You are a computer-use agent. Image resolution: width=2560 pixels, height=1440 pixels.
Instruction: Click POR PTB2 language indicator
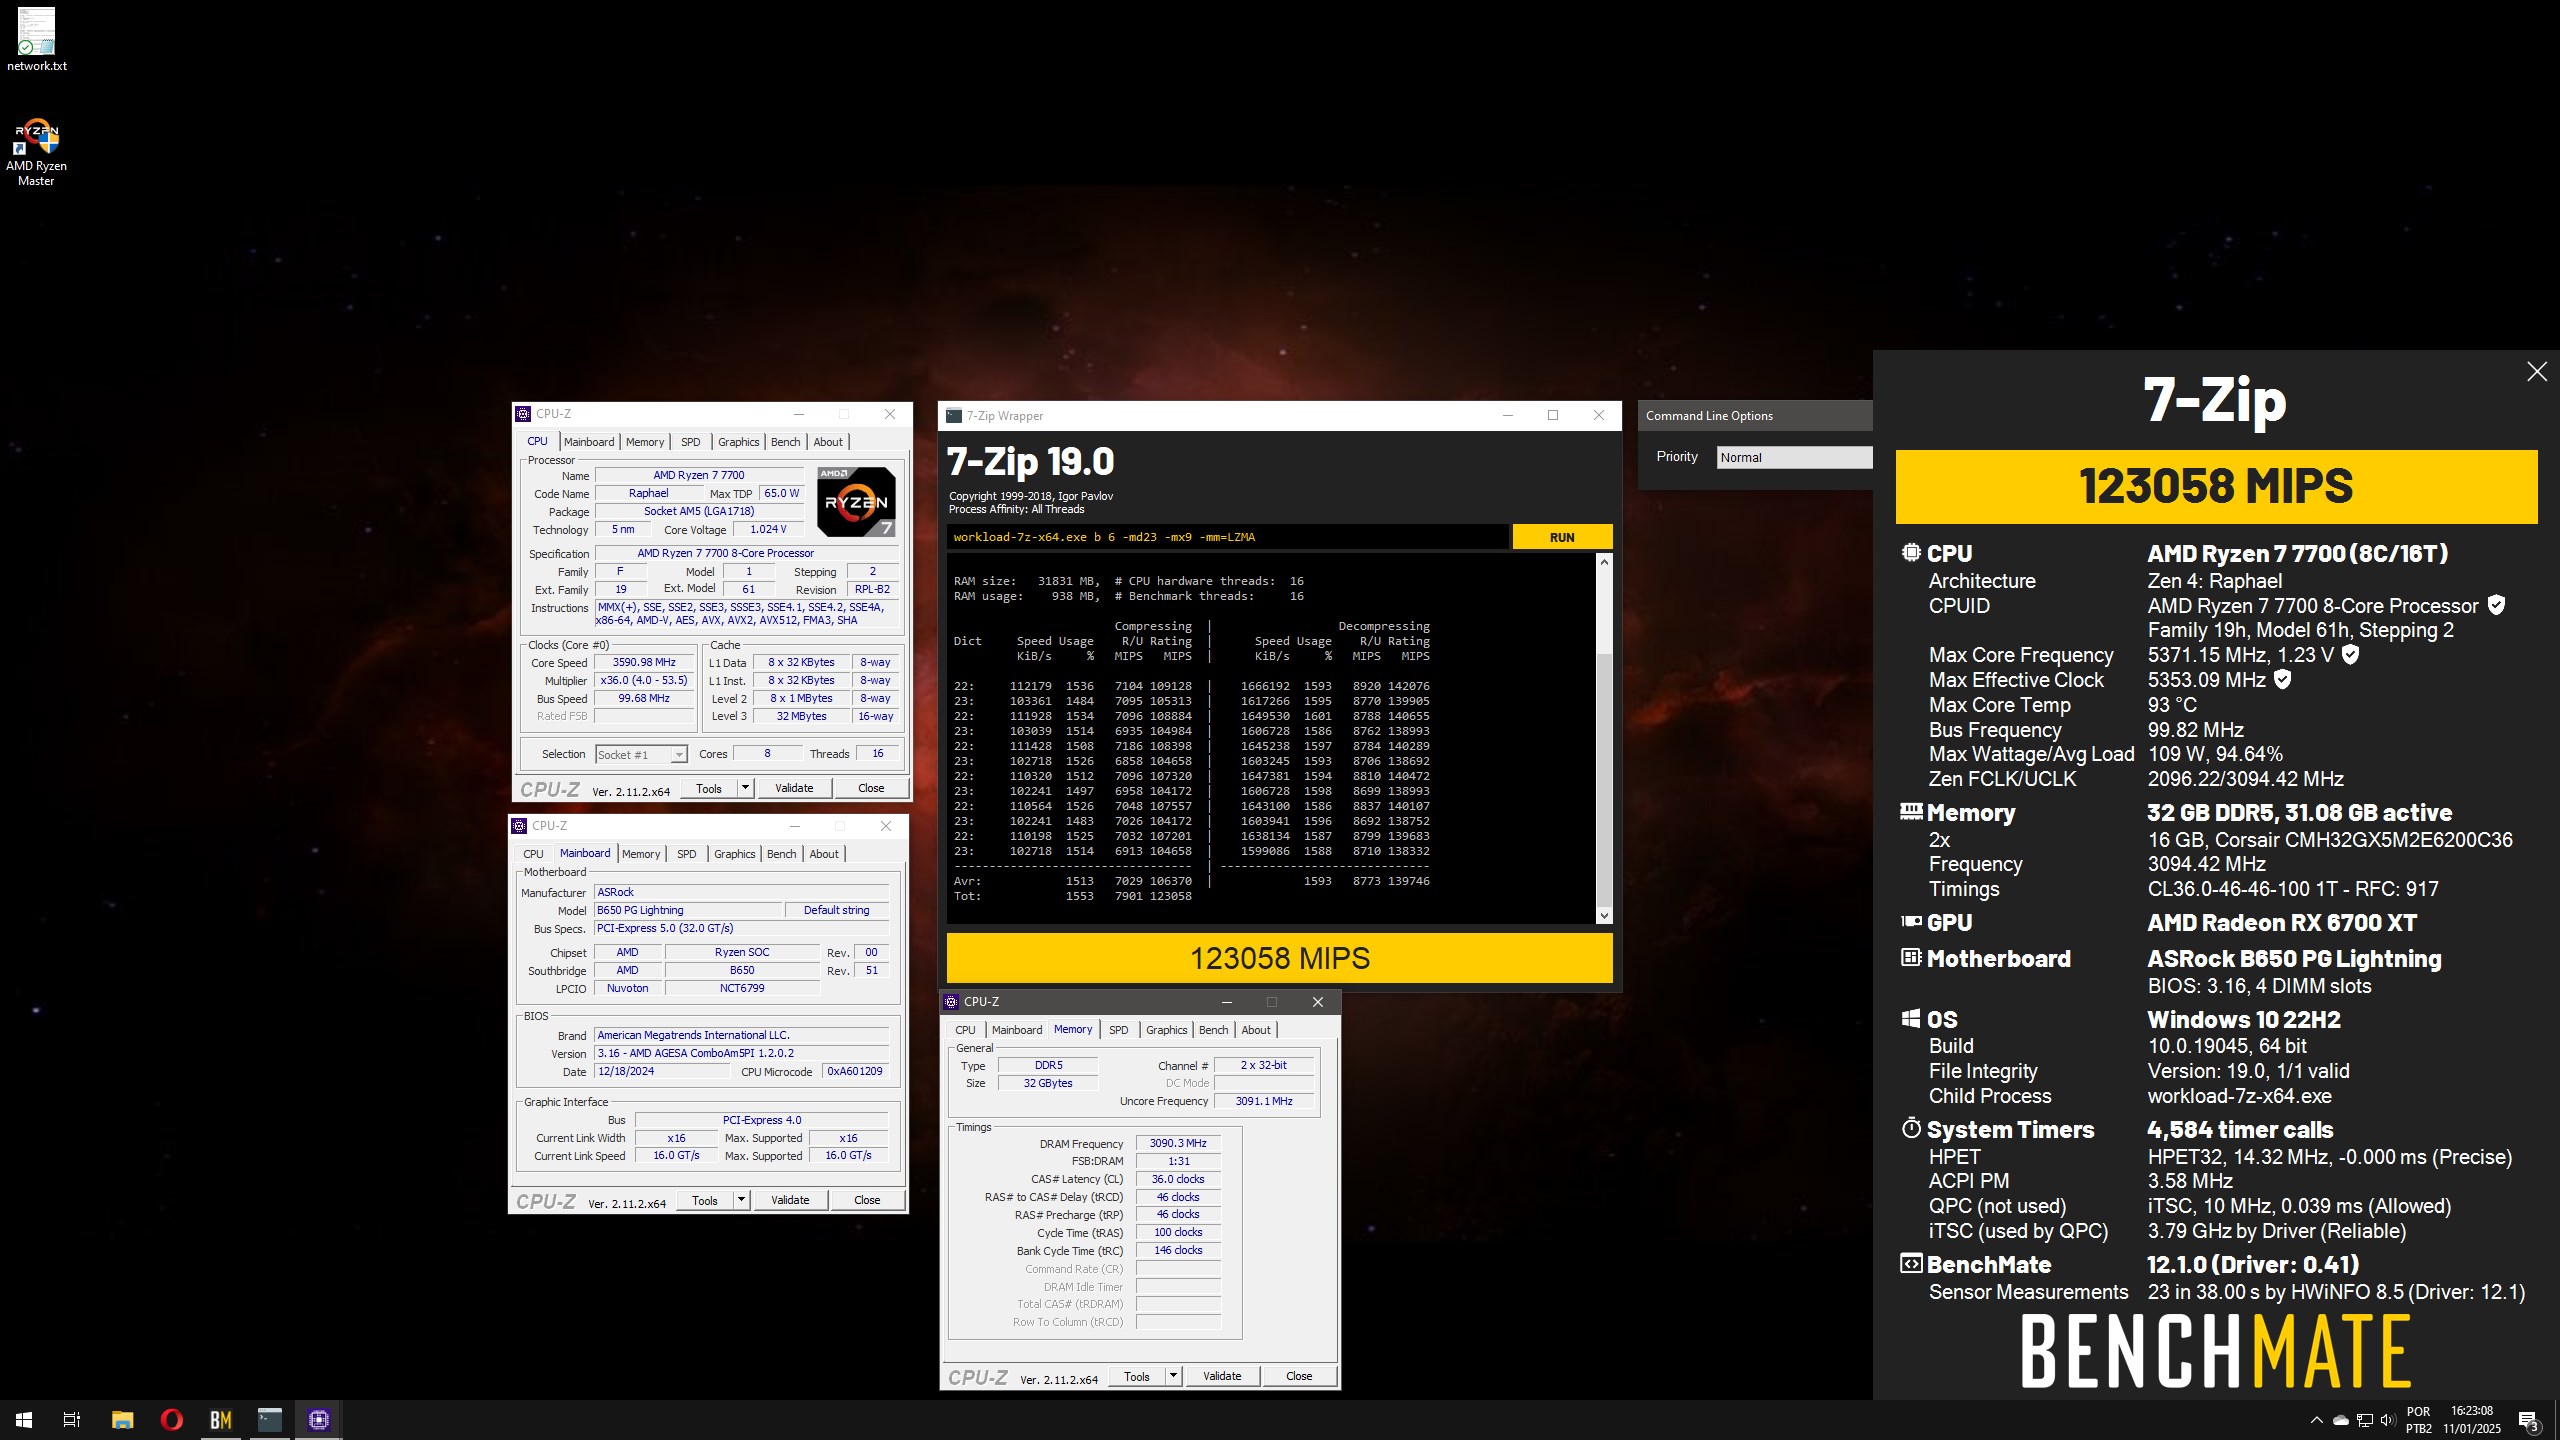tap(2418, 1420)
